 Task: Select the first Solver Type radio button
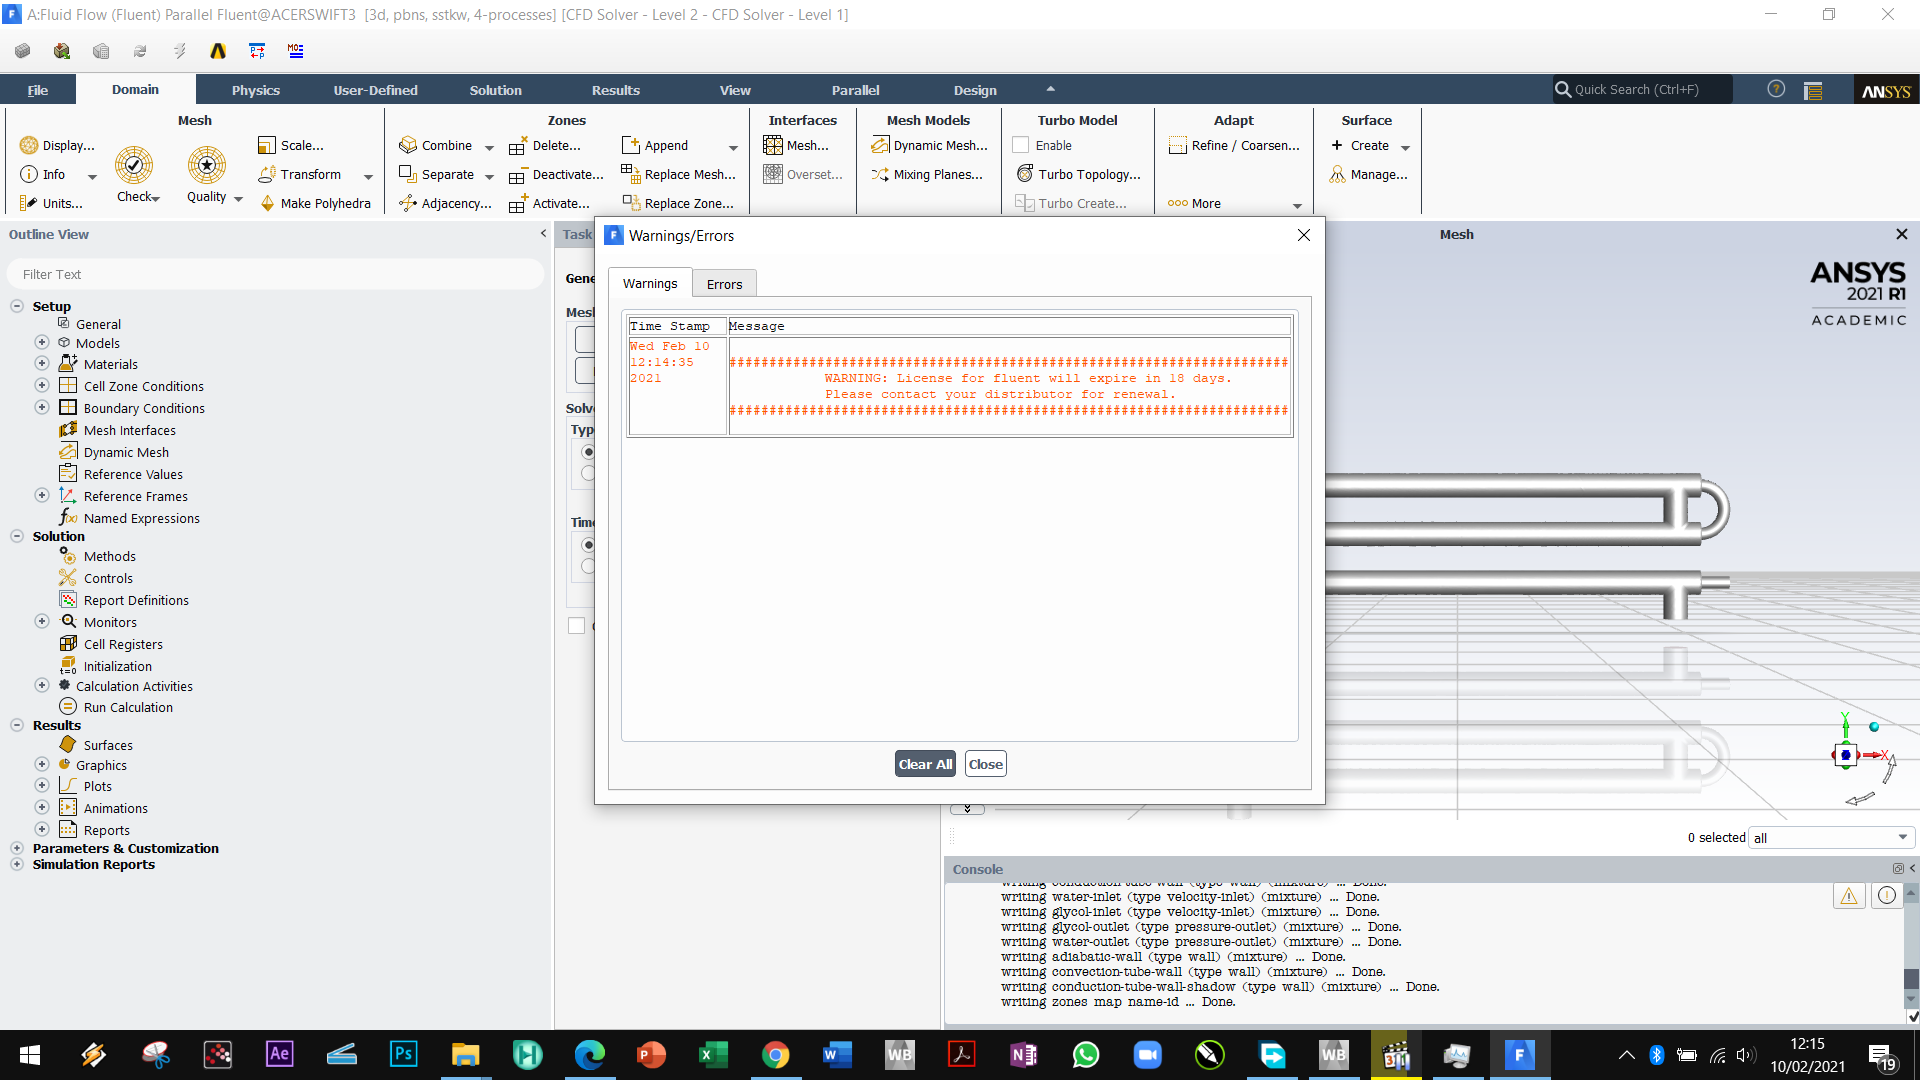(x=588, y=452)
